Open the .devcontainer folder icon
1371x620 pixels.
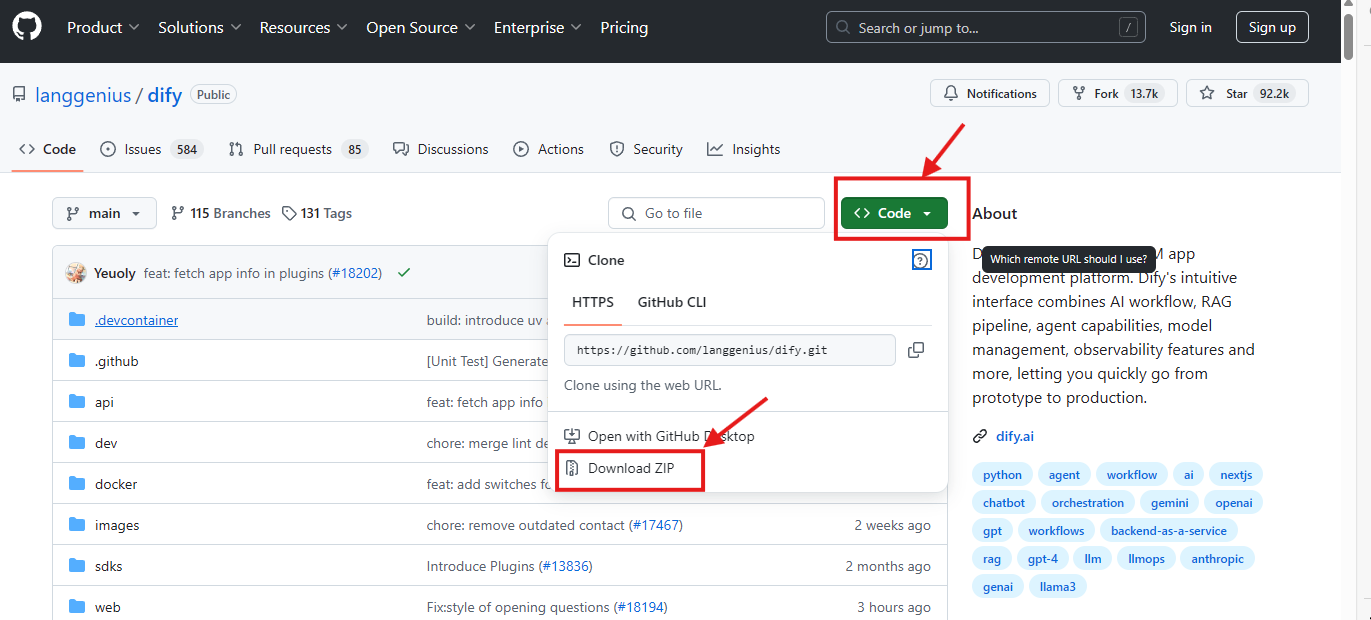click(77, 320)
